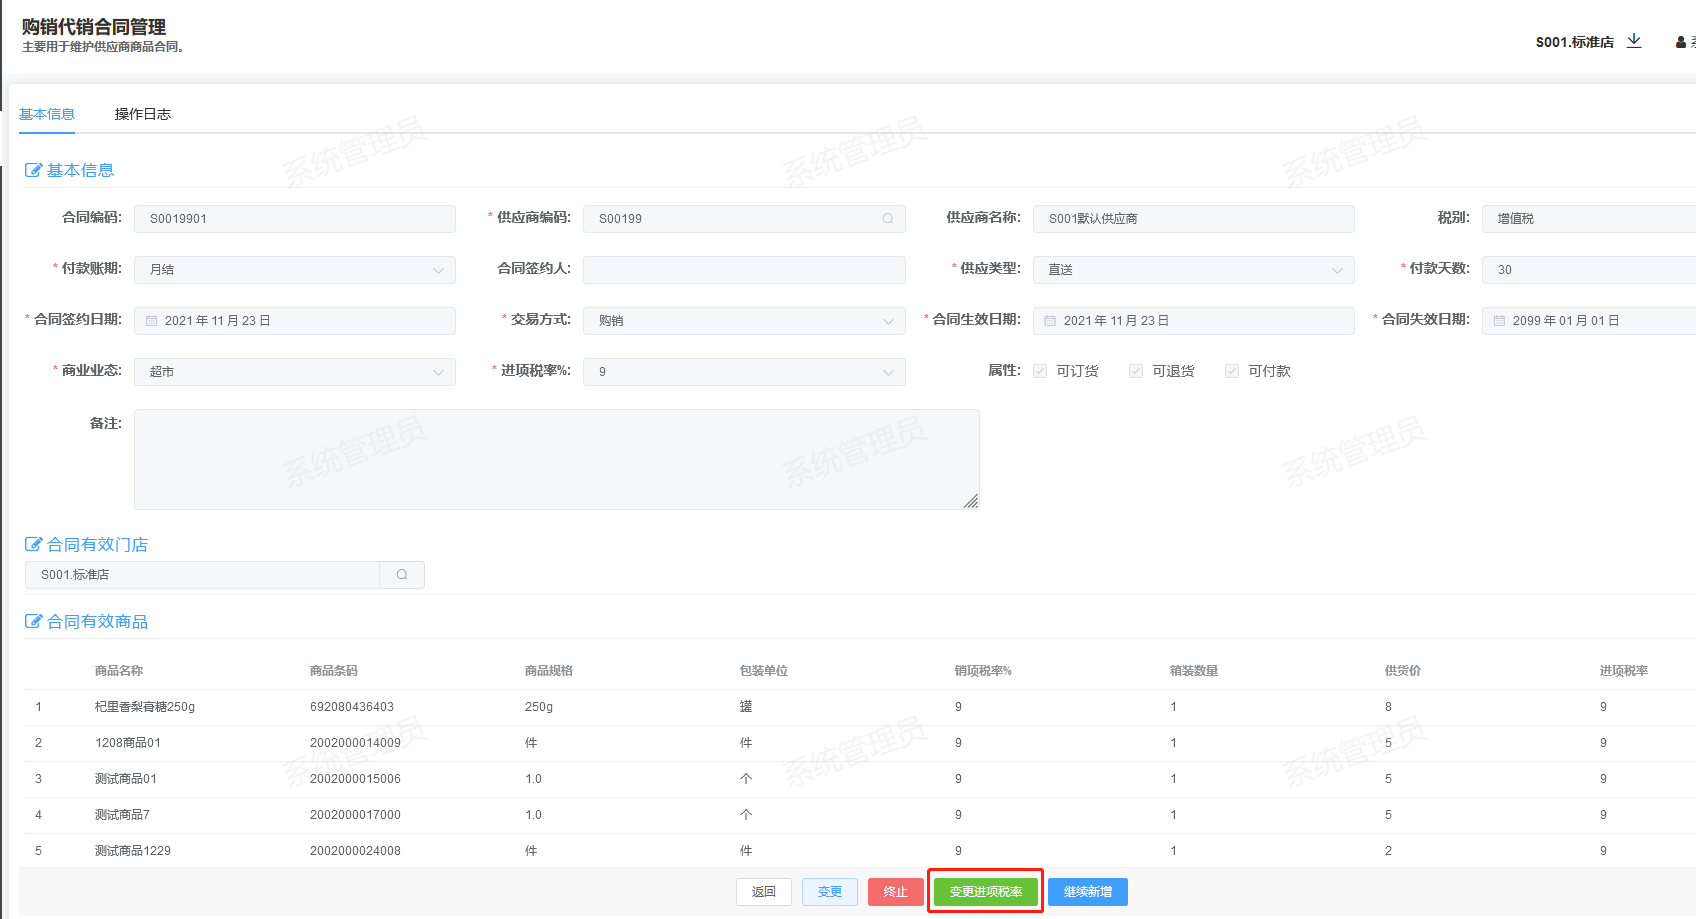This screenshot has width=1696, height=919.
Task: Select the 基本信息 tab
Action: pos(47,114)
